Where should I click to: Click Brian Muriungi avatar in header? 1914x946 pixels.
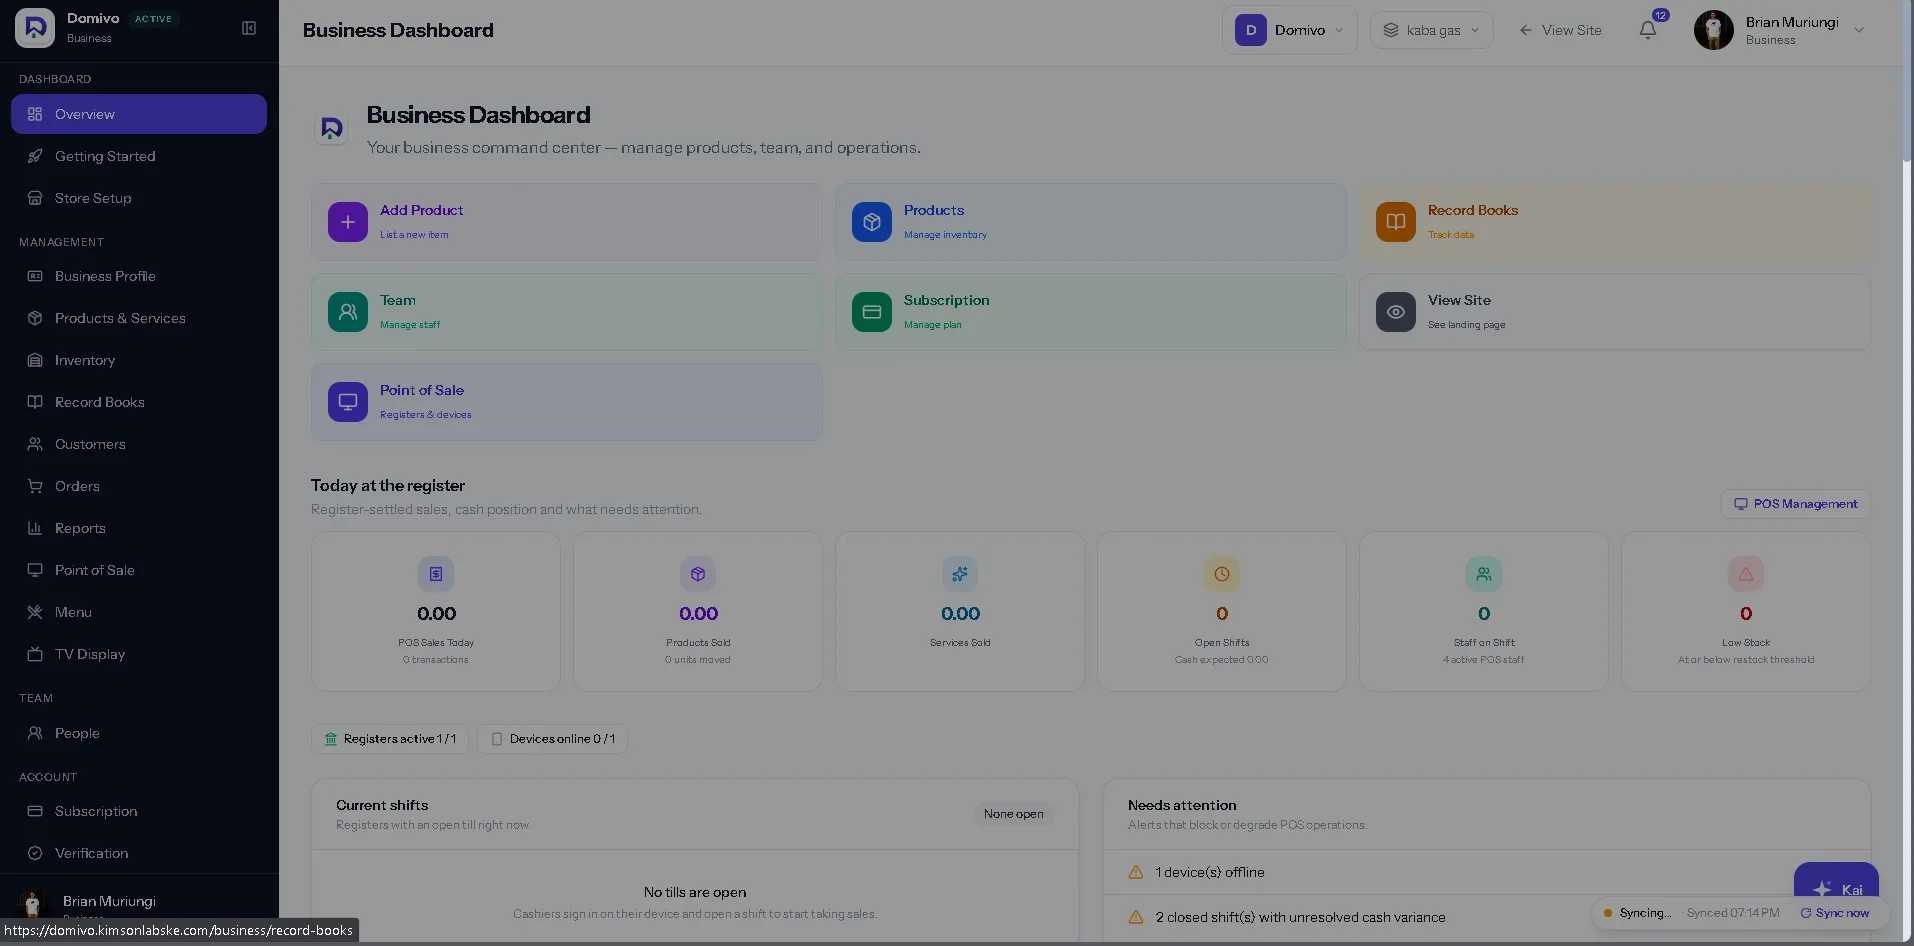(x=1714, y=30)
